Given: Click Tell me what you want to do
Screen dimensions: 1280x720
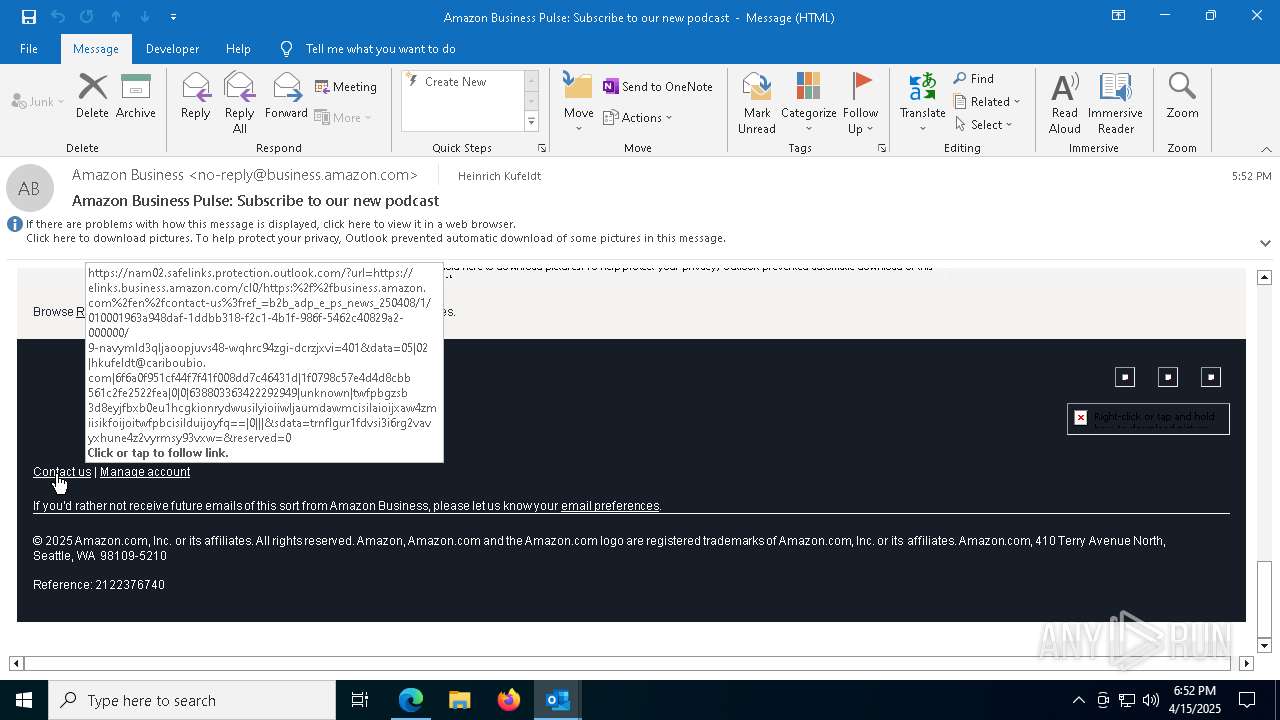Looking at the screenshot, I should [x=368, y=49].
